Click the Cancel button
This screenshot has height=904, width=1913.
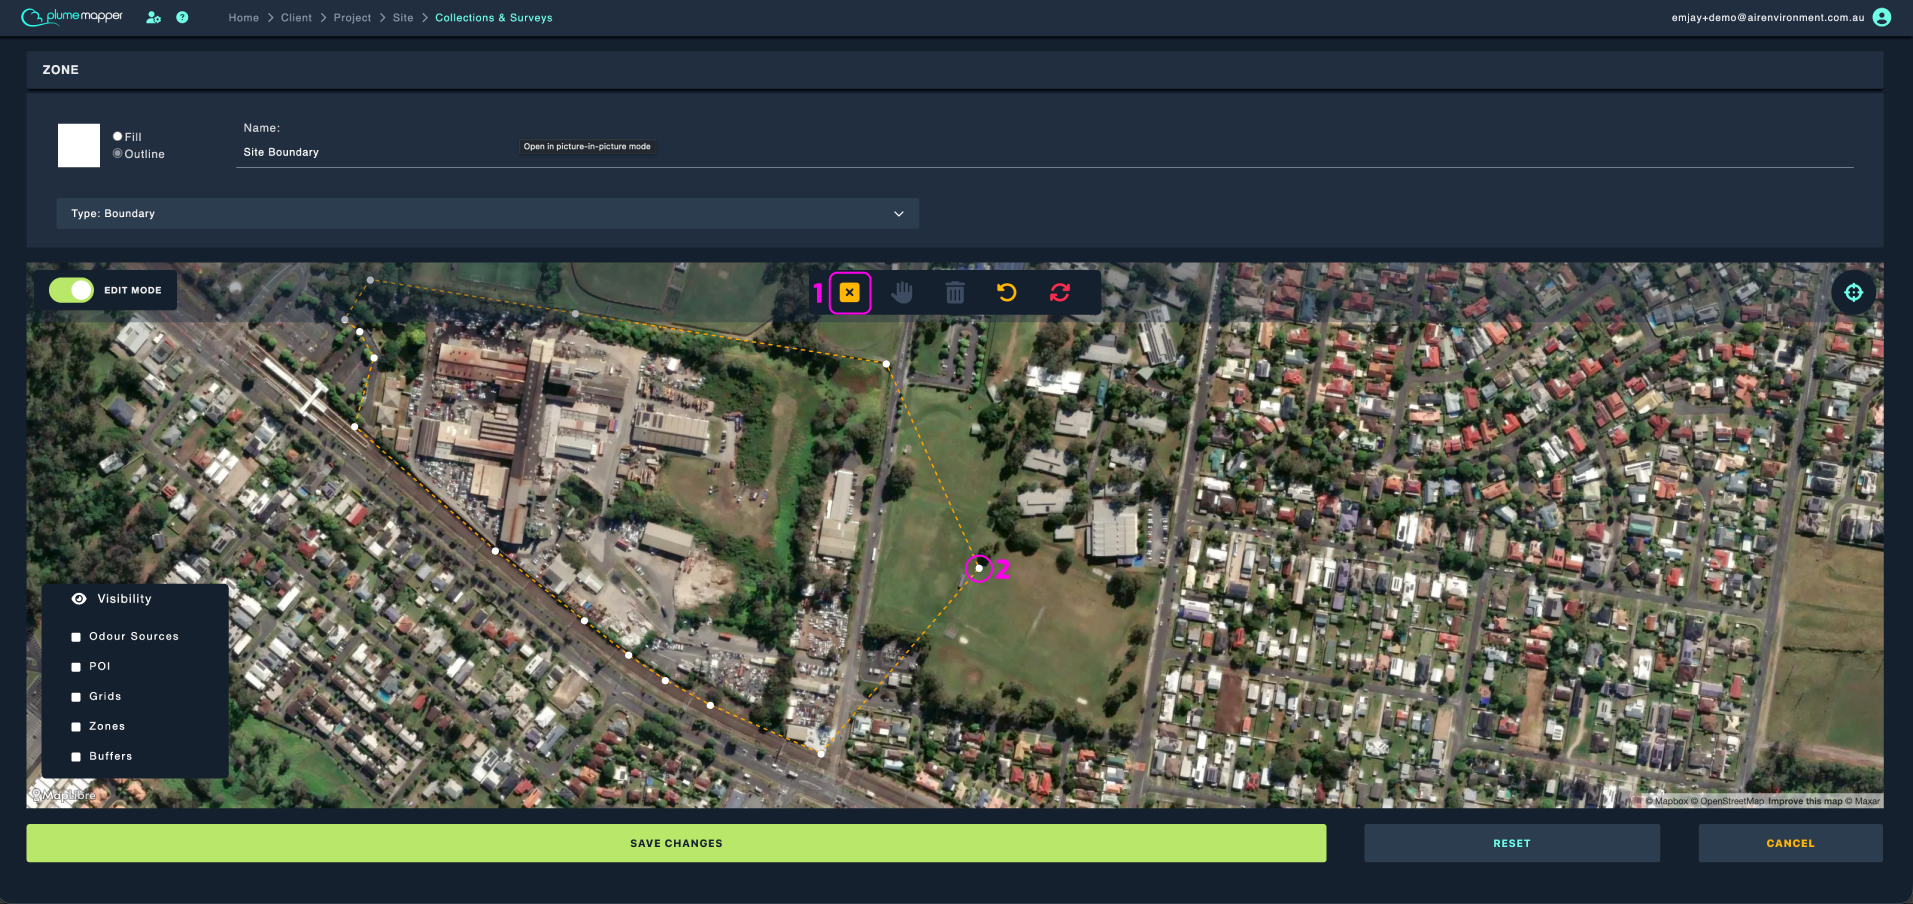pos(1790,843)
